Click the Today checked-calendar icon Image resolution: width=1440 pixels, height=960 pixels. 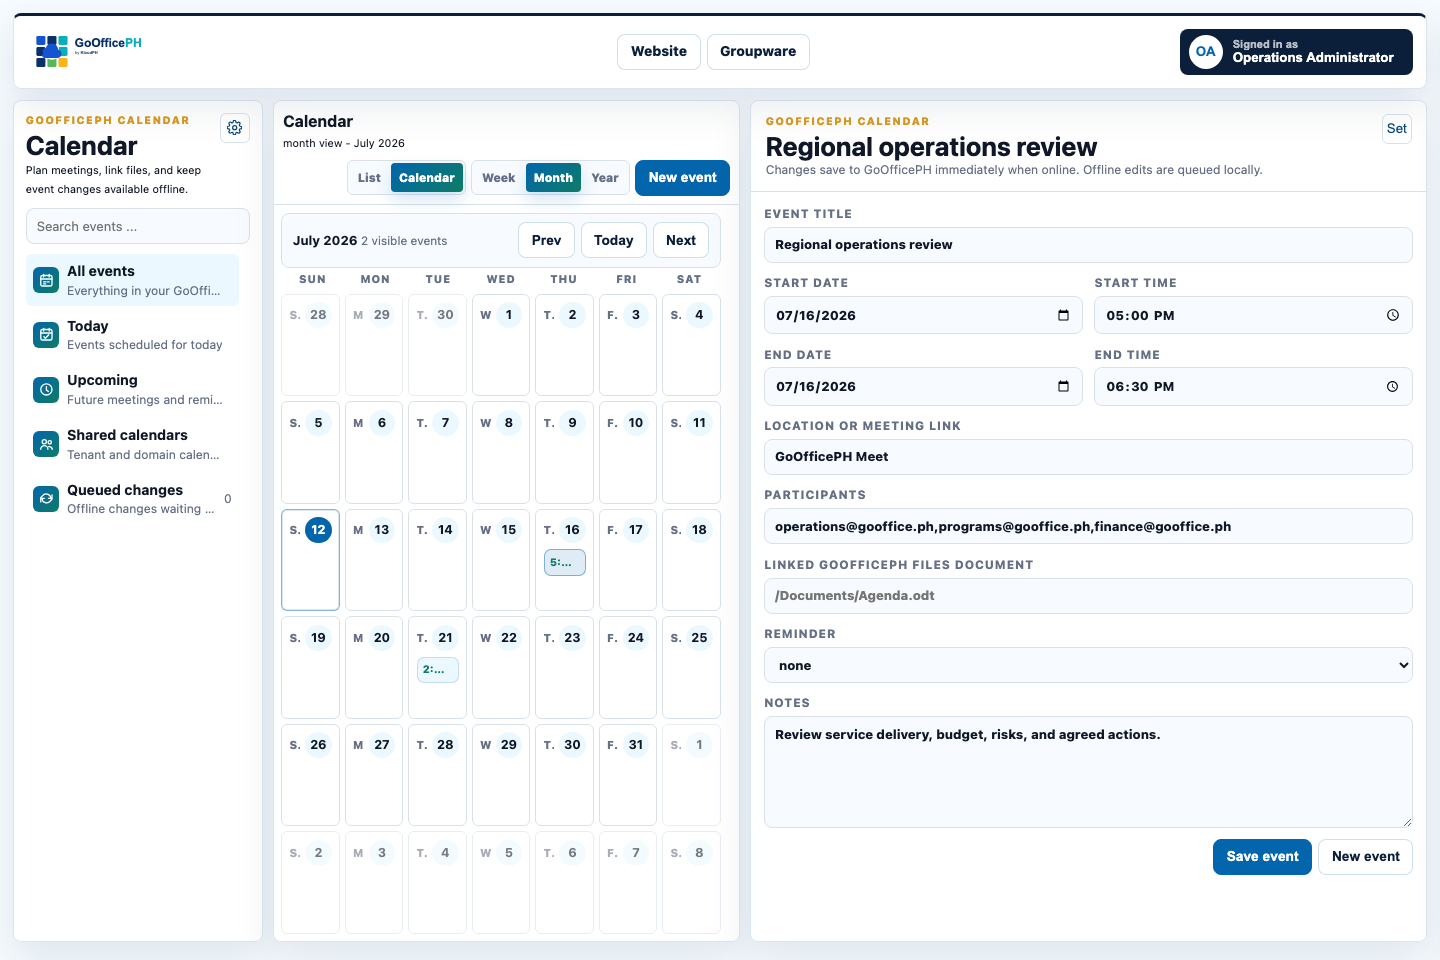coord(46,335)
